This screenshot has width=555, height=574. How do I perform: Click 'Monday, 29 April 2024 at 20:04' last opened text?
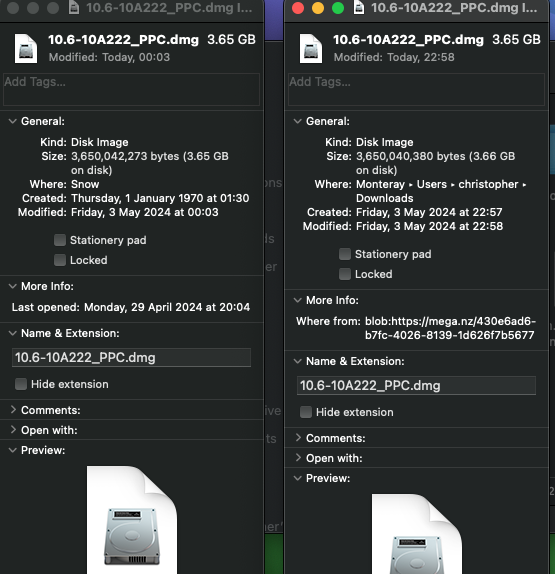(x=167, y=307)
